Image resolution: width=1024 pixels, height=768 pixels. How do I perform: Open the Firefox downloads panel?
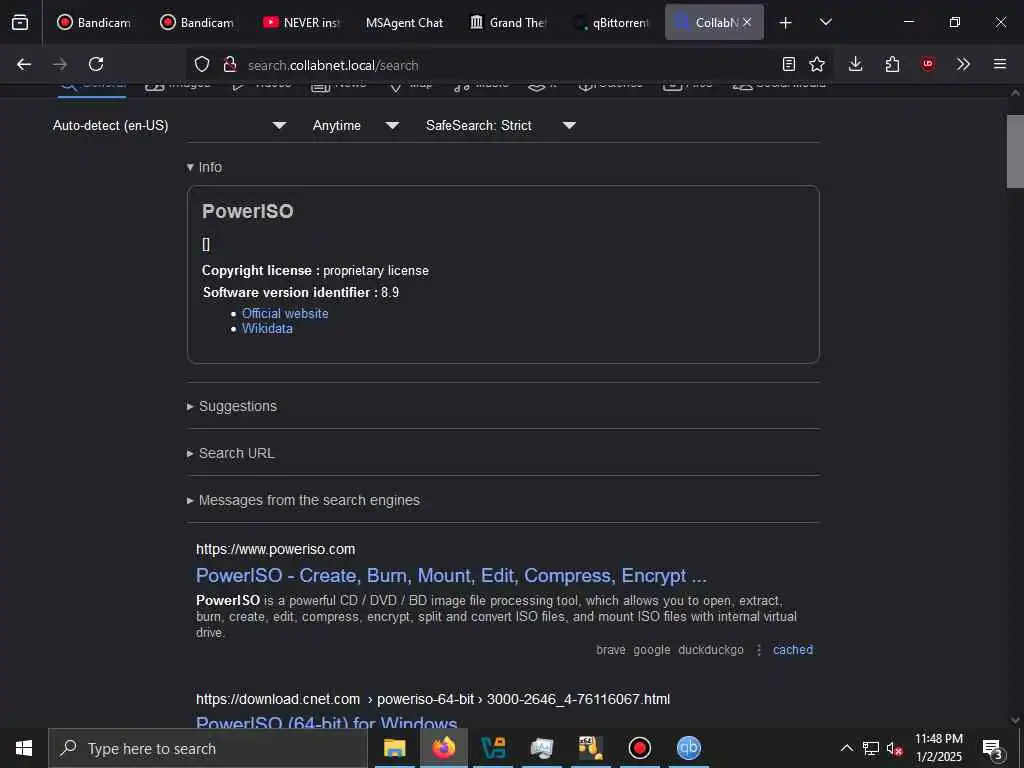click(x=856, y=64)
